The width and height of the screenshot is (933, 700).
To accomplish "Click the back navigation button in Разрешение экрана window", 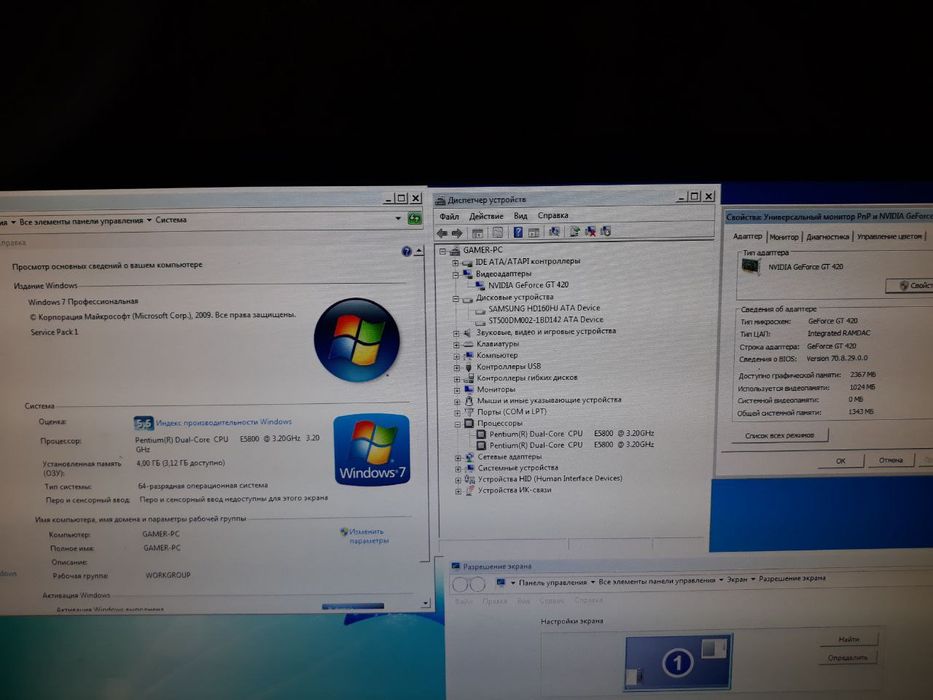I will coord(461,585).
